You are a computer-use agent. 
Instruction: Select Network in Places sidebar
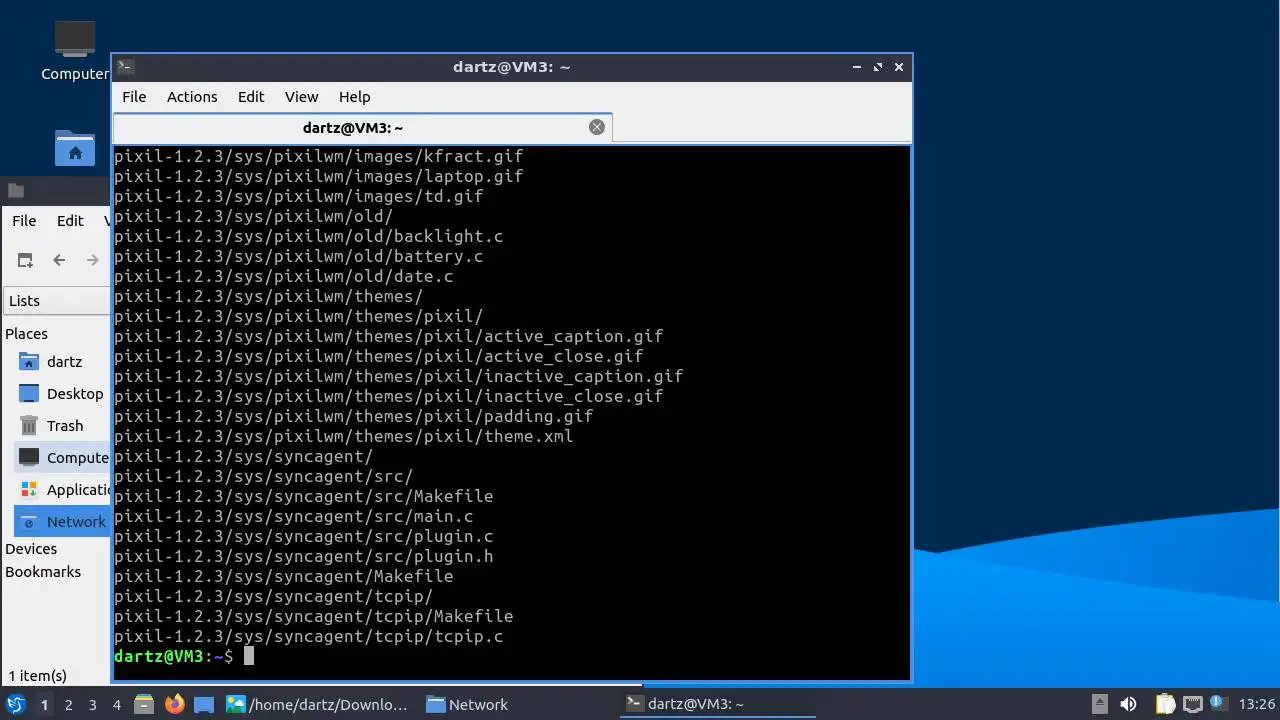coord(62,522)
